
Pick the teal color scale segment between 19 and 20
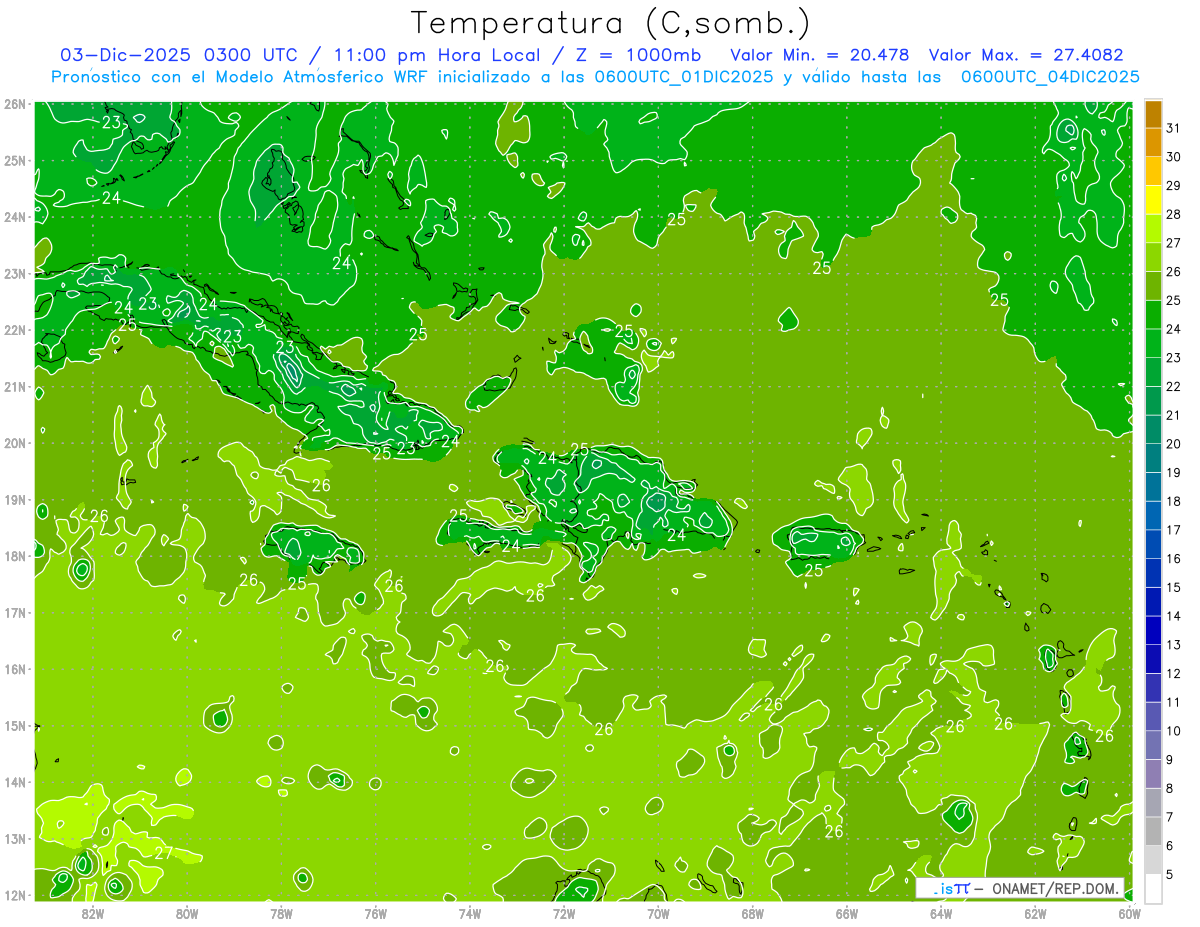pyautogui.click(x=1153, y=458)
